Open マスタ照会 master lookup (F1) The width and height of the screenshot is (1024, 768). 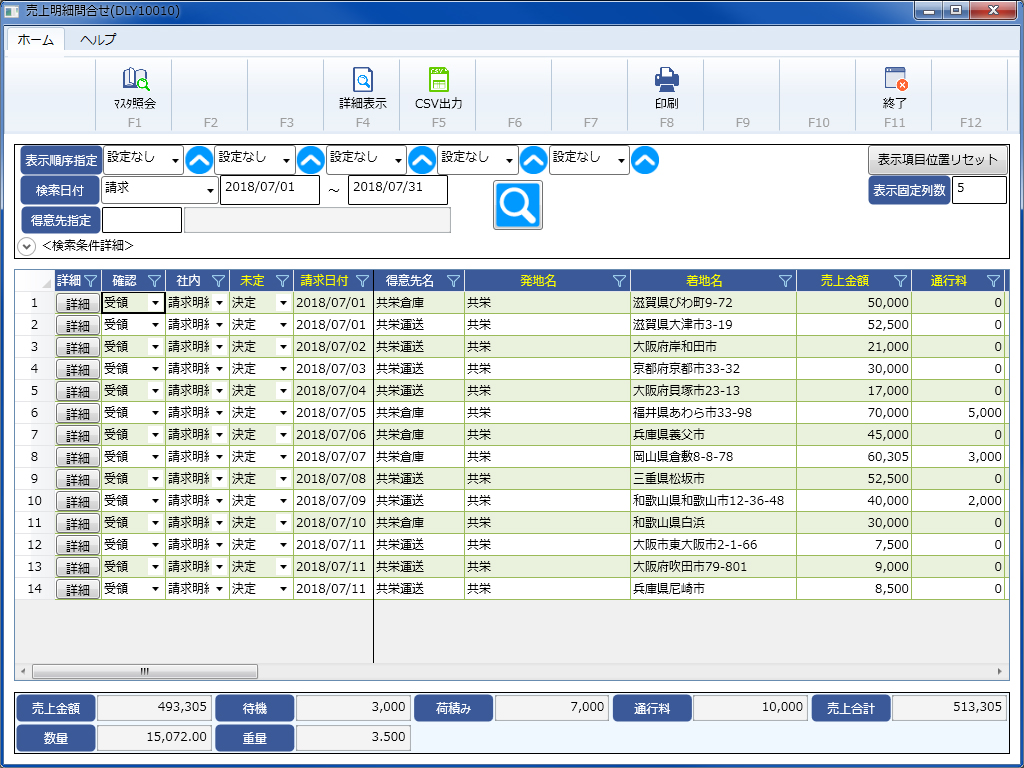click(135, 88)
